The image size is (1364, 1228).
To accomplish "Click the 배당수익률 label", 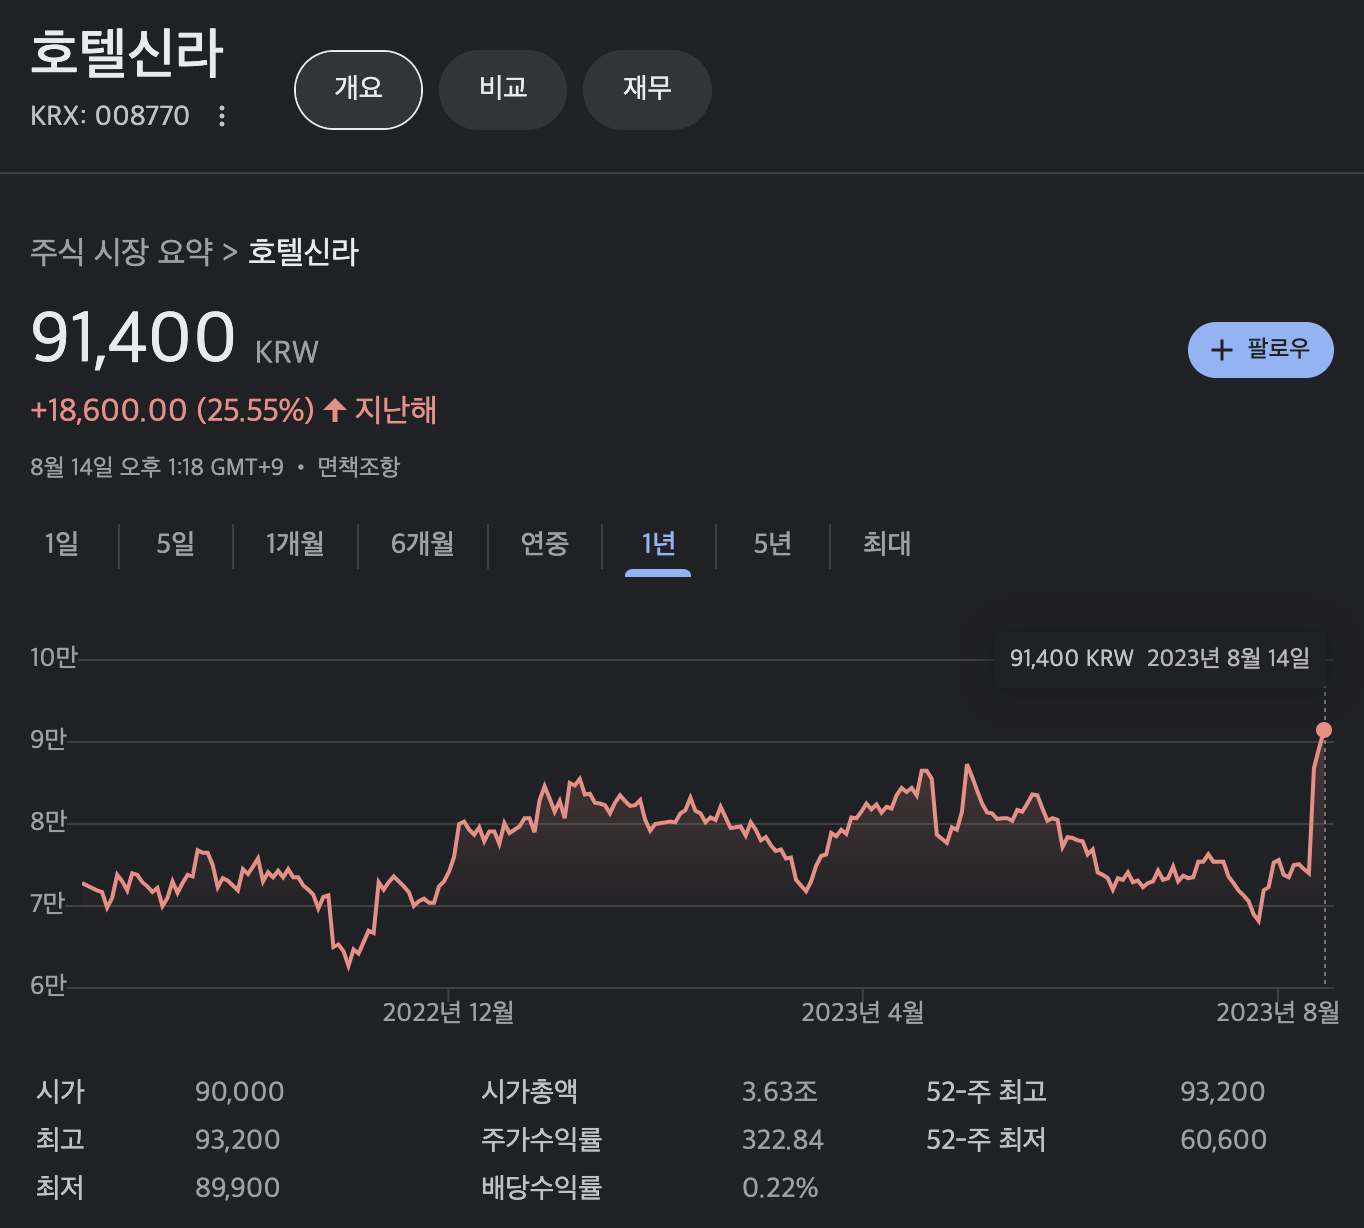I will coord(541,1187).
